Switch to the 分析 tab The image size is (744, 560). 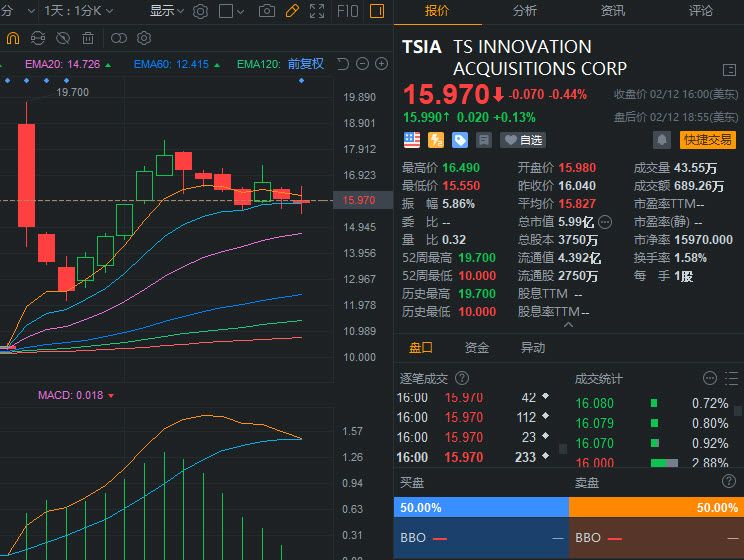click(525, 11)
